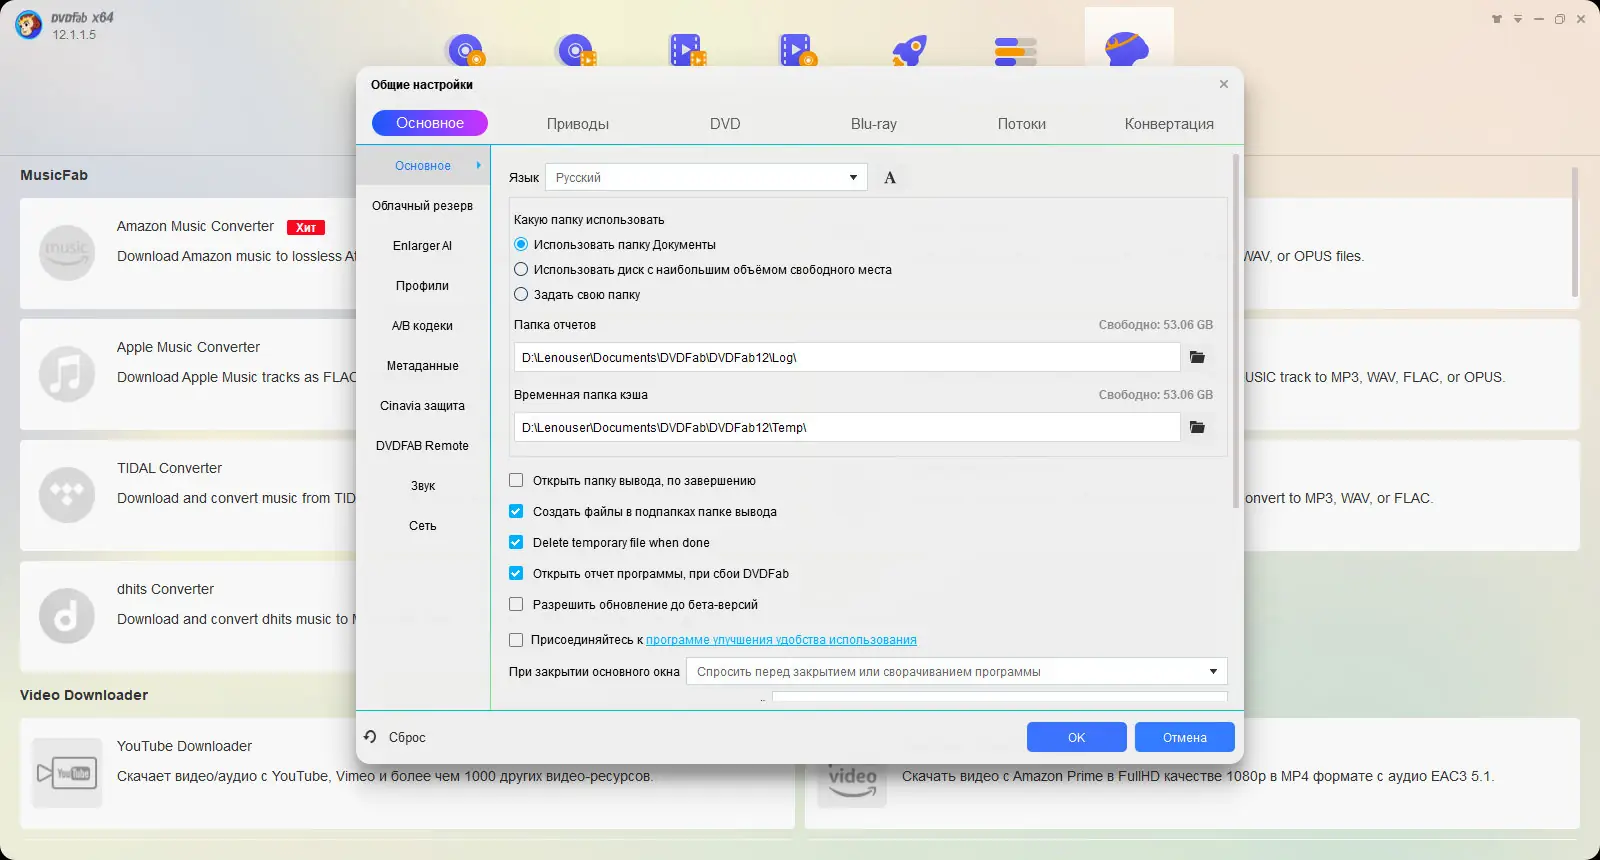1600x860 pixels.
Task: Confirm settings with the OK button
Action: click(x=1077, y=737)
